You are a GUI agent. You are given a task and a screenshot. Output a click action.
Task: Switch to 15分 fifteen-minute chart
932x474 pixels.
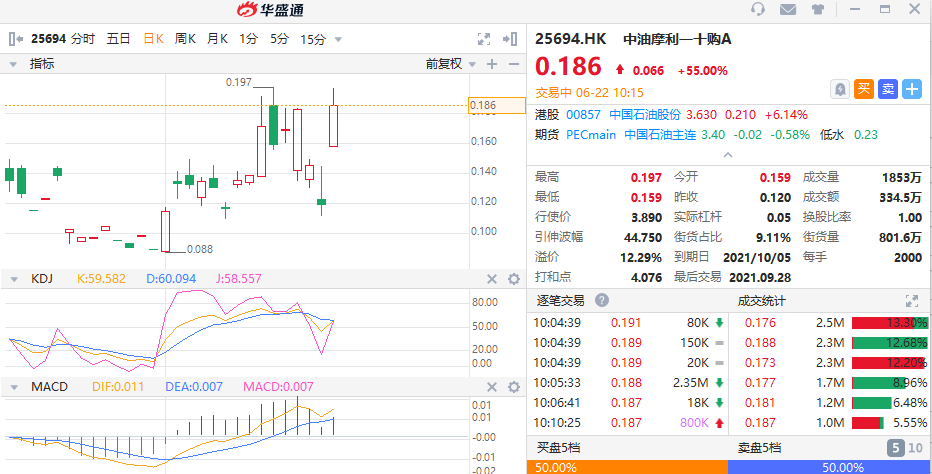click(x=313, y=39)
